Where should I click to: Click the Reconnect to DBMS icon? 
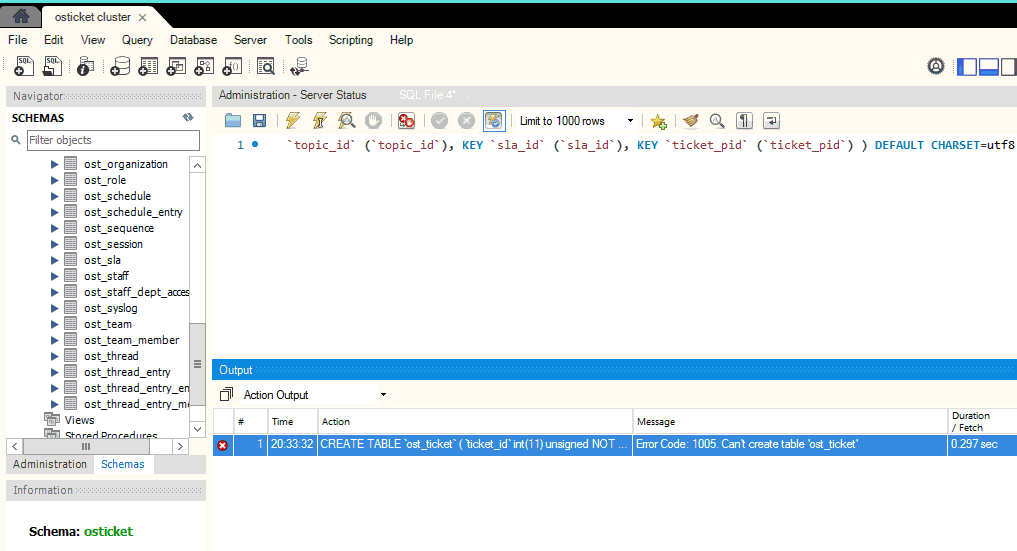click(298, 67)
